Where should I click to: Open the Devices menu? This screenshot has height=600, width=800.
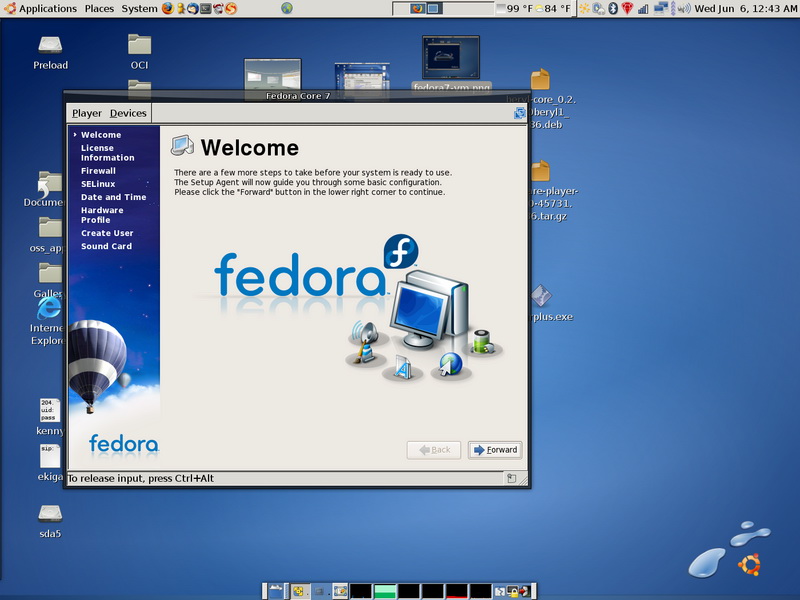128,113
